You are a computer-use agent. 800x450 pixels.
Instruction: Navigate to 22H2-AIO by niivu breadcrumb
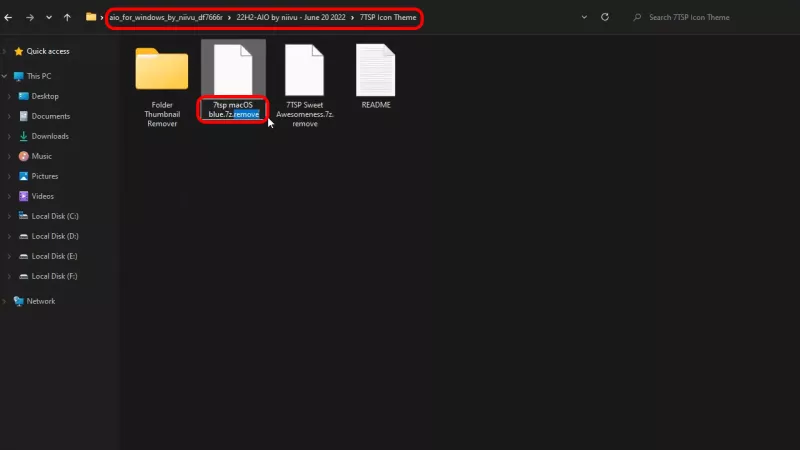(291, 17)
